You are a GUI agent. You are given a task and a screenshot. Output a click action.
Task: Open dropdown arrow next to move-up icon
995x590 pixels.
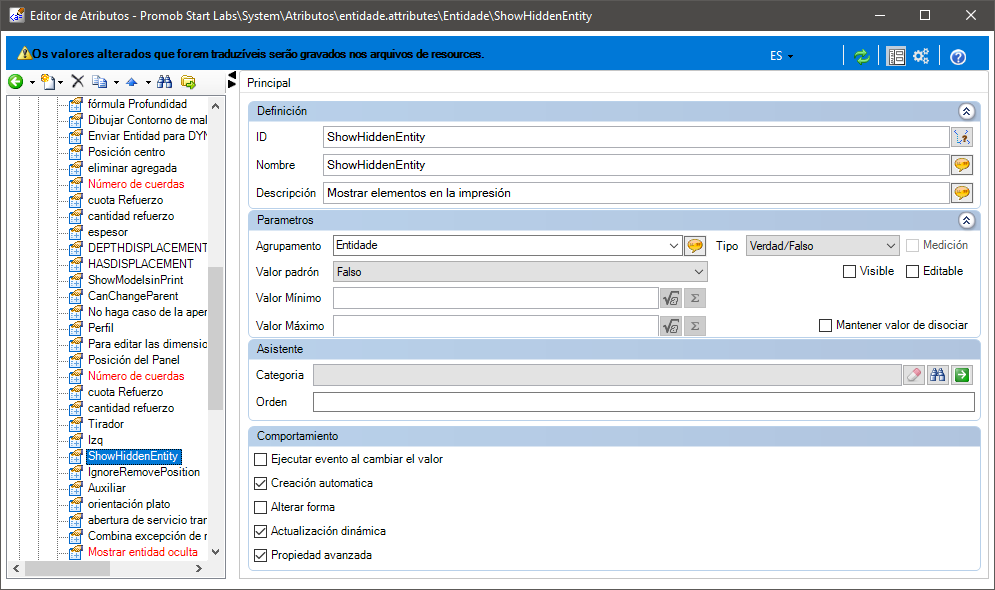pyautogui.click(x=148, y=82)
